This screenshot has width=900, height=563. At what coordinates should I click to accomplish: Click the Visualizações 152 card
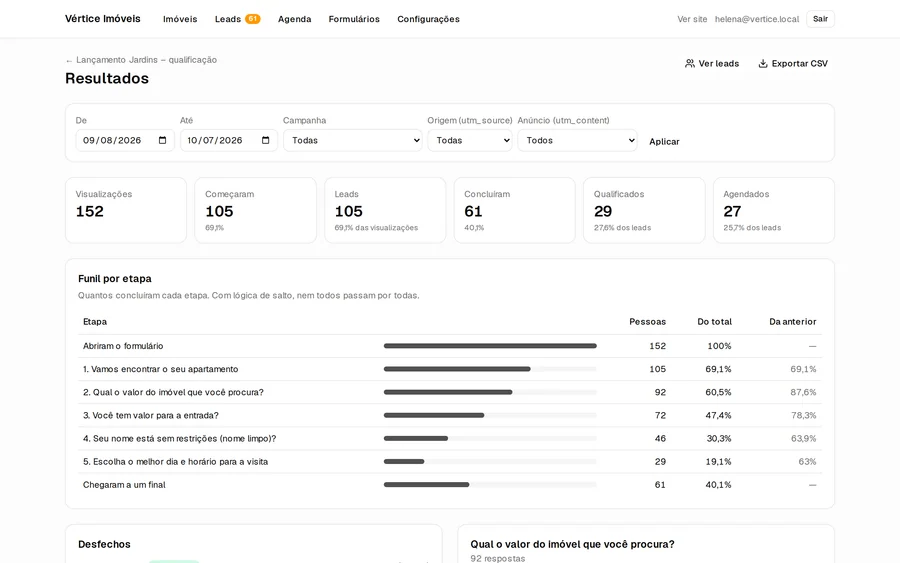126,210
